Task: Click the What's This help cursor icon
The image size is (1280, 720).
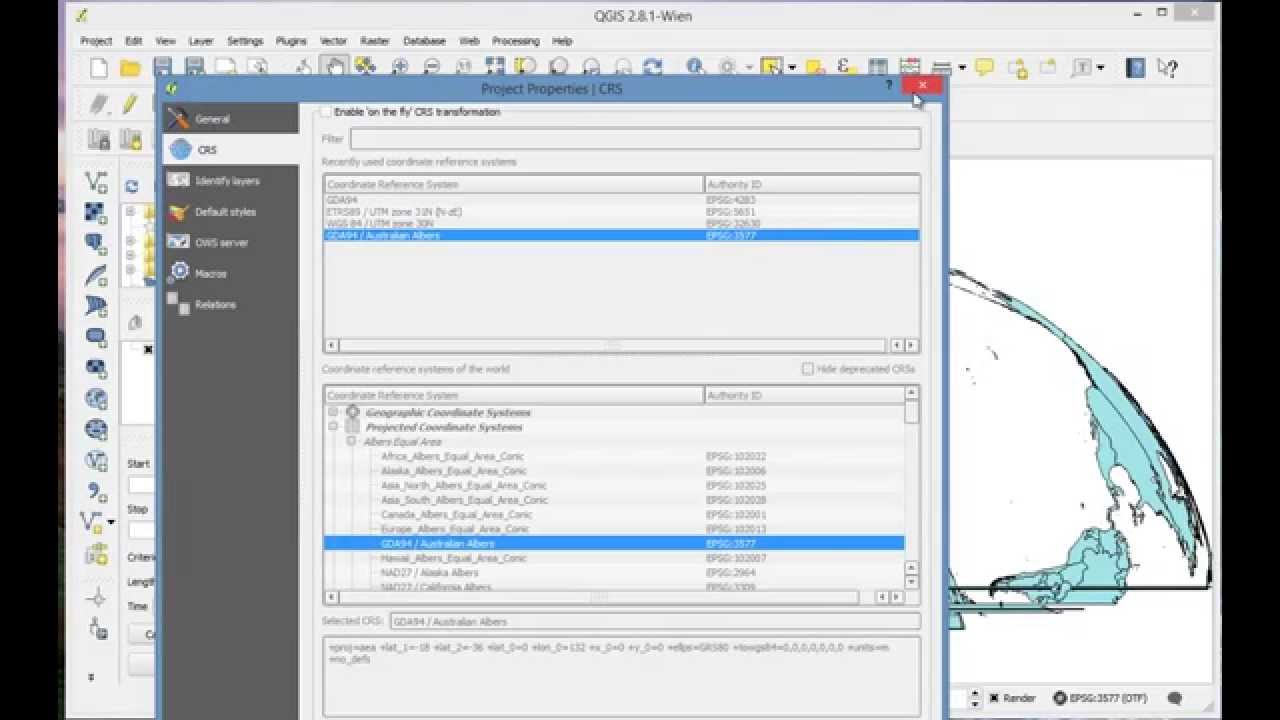Action: click(x=1167, y=67)
